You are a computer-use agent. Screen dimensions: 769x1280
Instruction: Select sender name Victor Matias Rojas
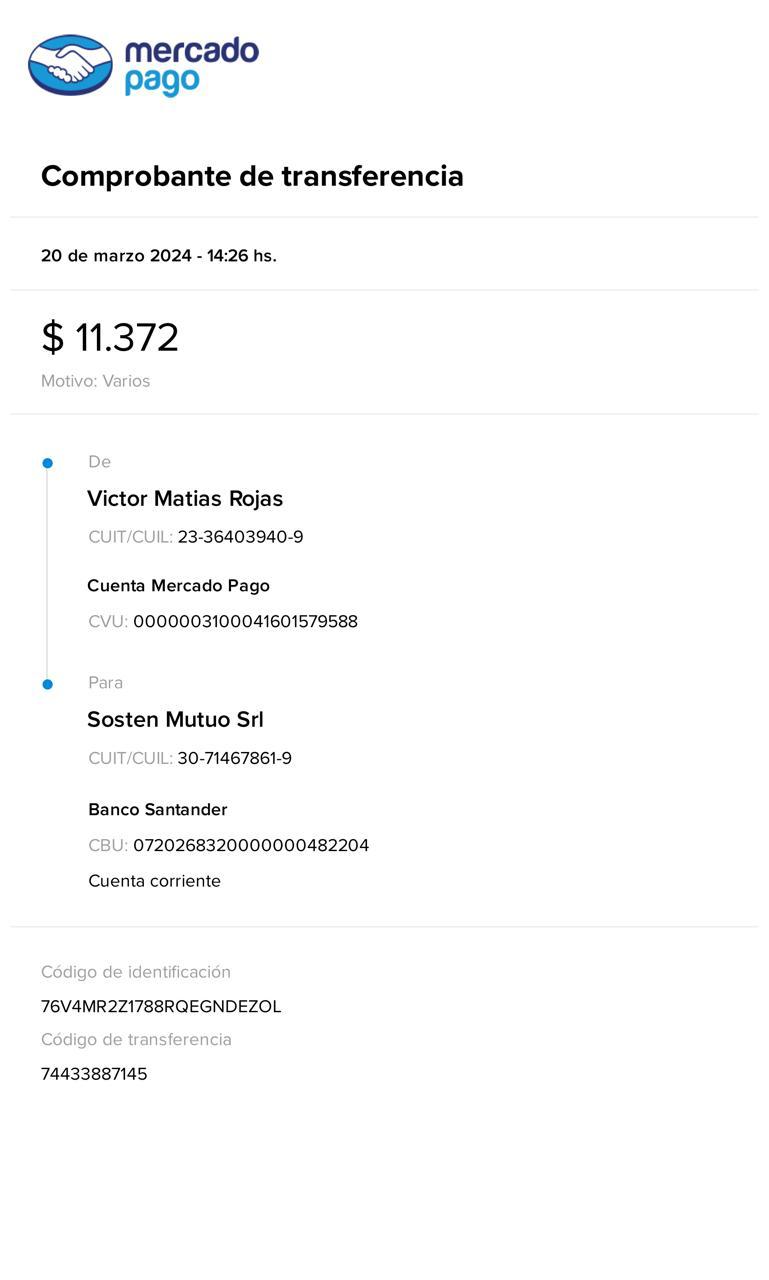pyautogui.click(x=185, y=498)
